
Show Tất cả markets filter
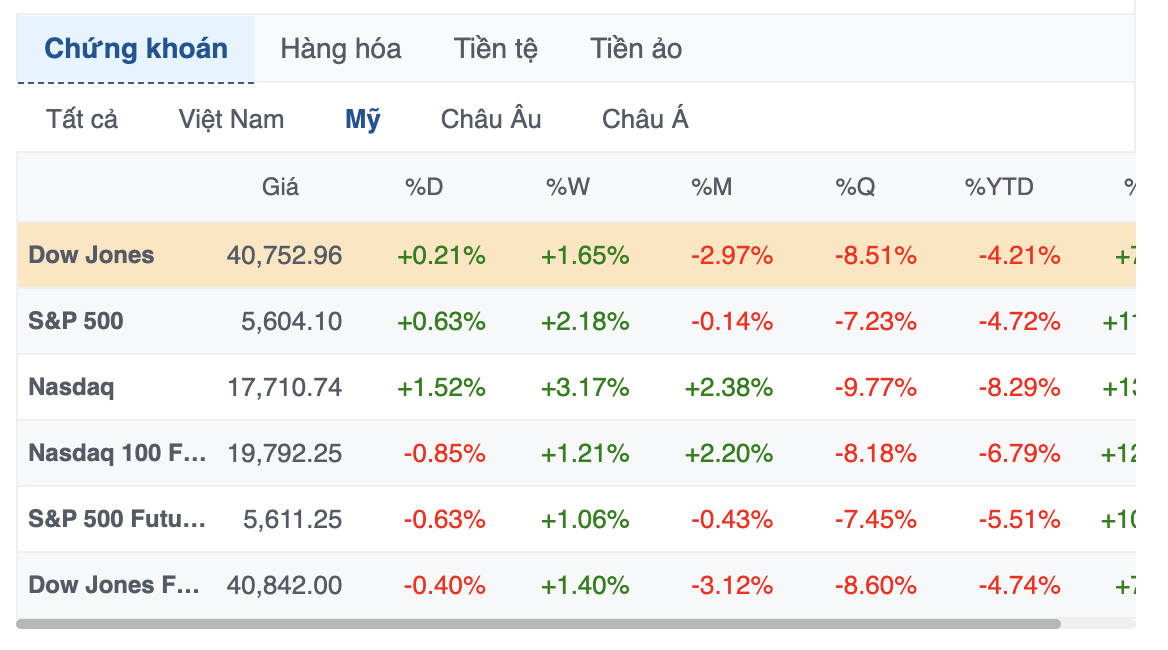82,120
